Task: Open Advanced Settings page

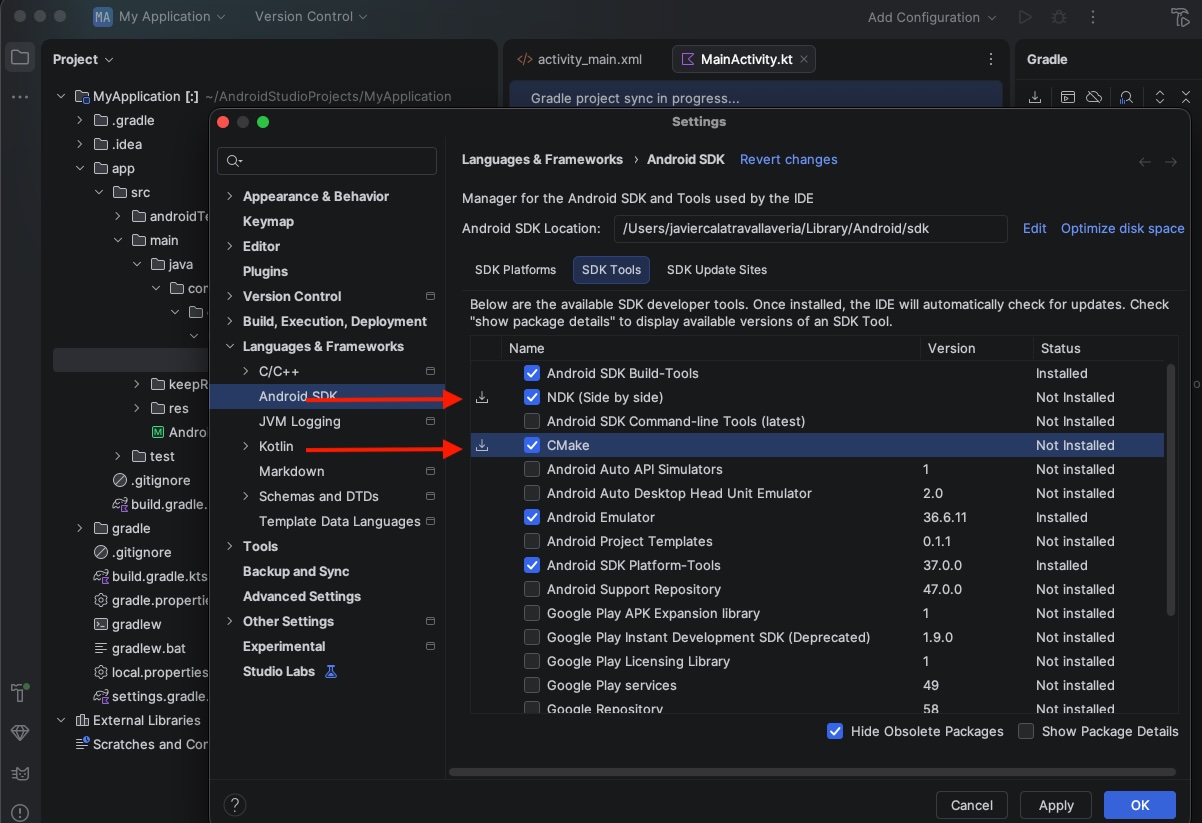Action: (302, 596)
